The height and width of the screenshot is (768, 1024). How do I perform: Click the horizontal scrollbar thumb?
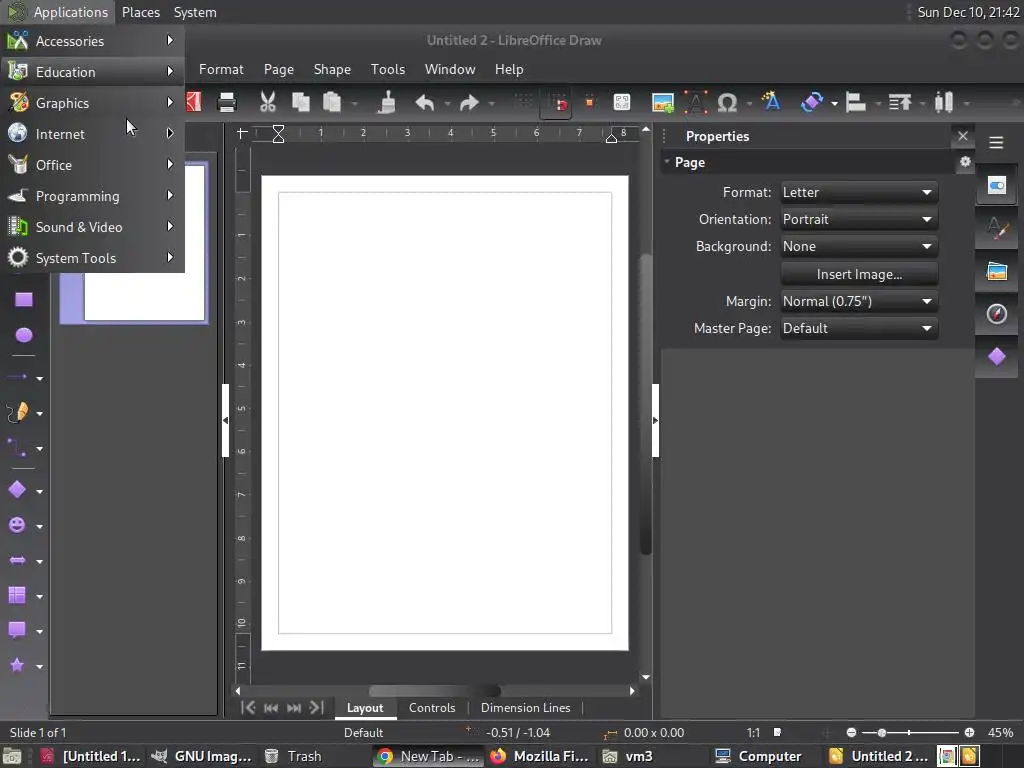434,691
